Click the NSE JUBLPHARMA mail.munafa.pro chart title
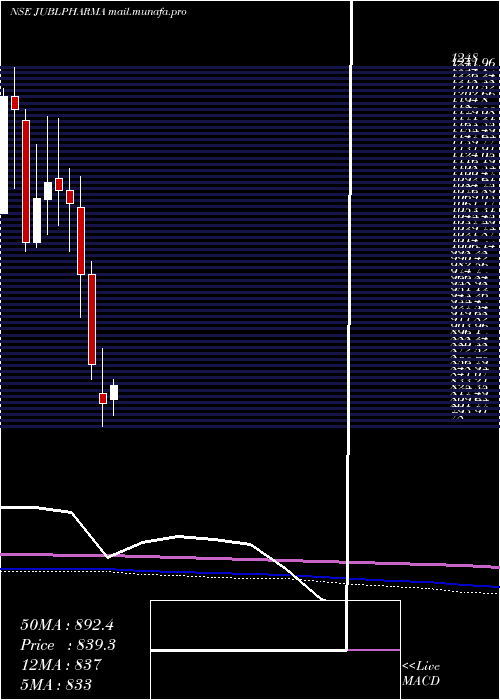This screenshot has height=700, width=500. click(x=98, y=12)
